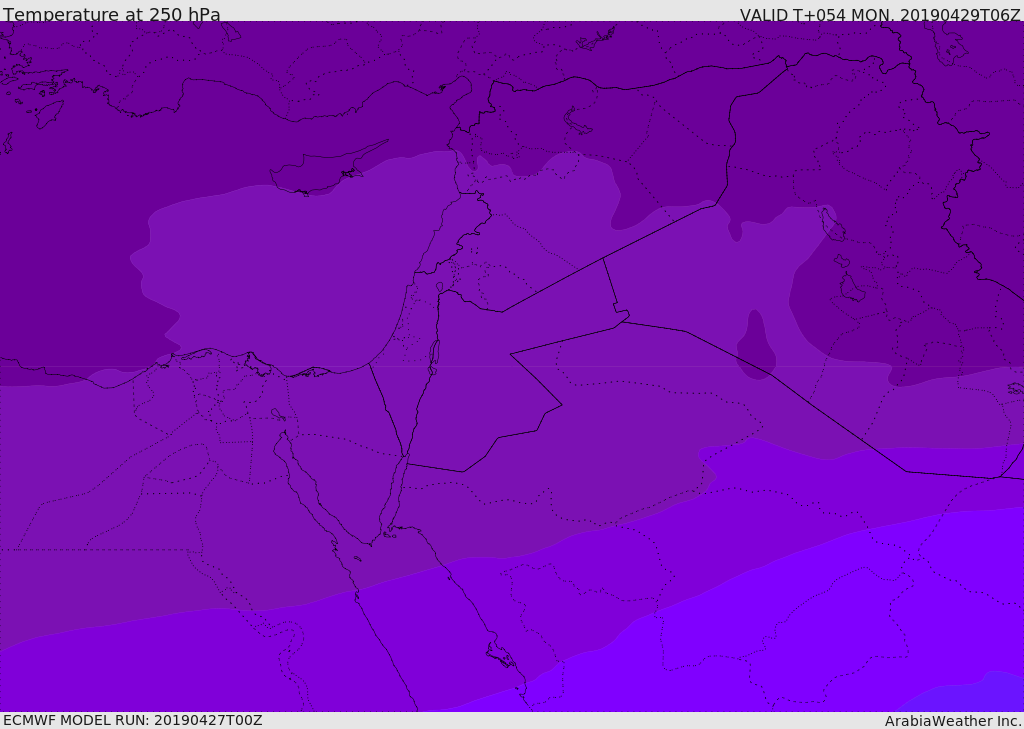Click the ArabiaWeather Inc. credit text
The width and height of the screenshot is (1024, 729).
953,720
